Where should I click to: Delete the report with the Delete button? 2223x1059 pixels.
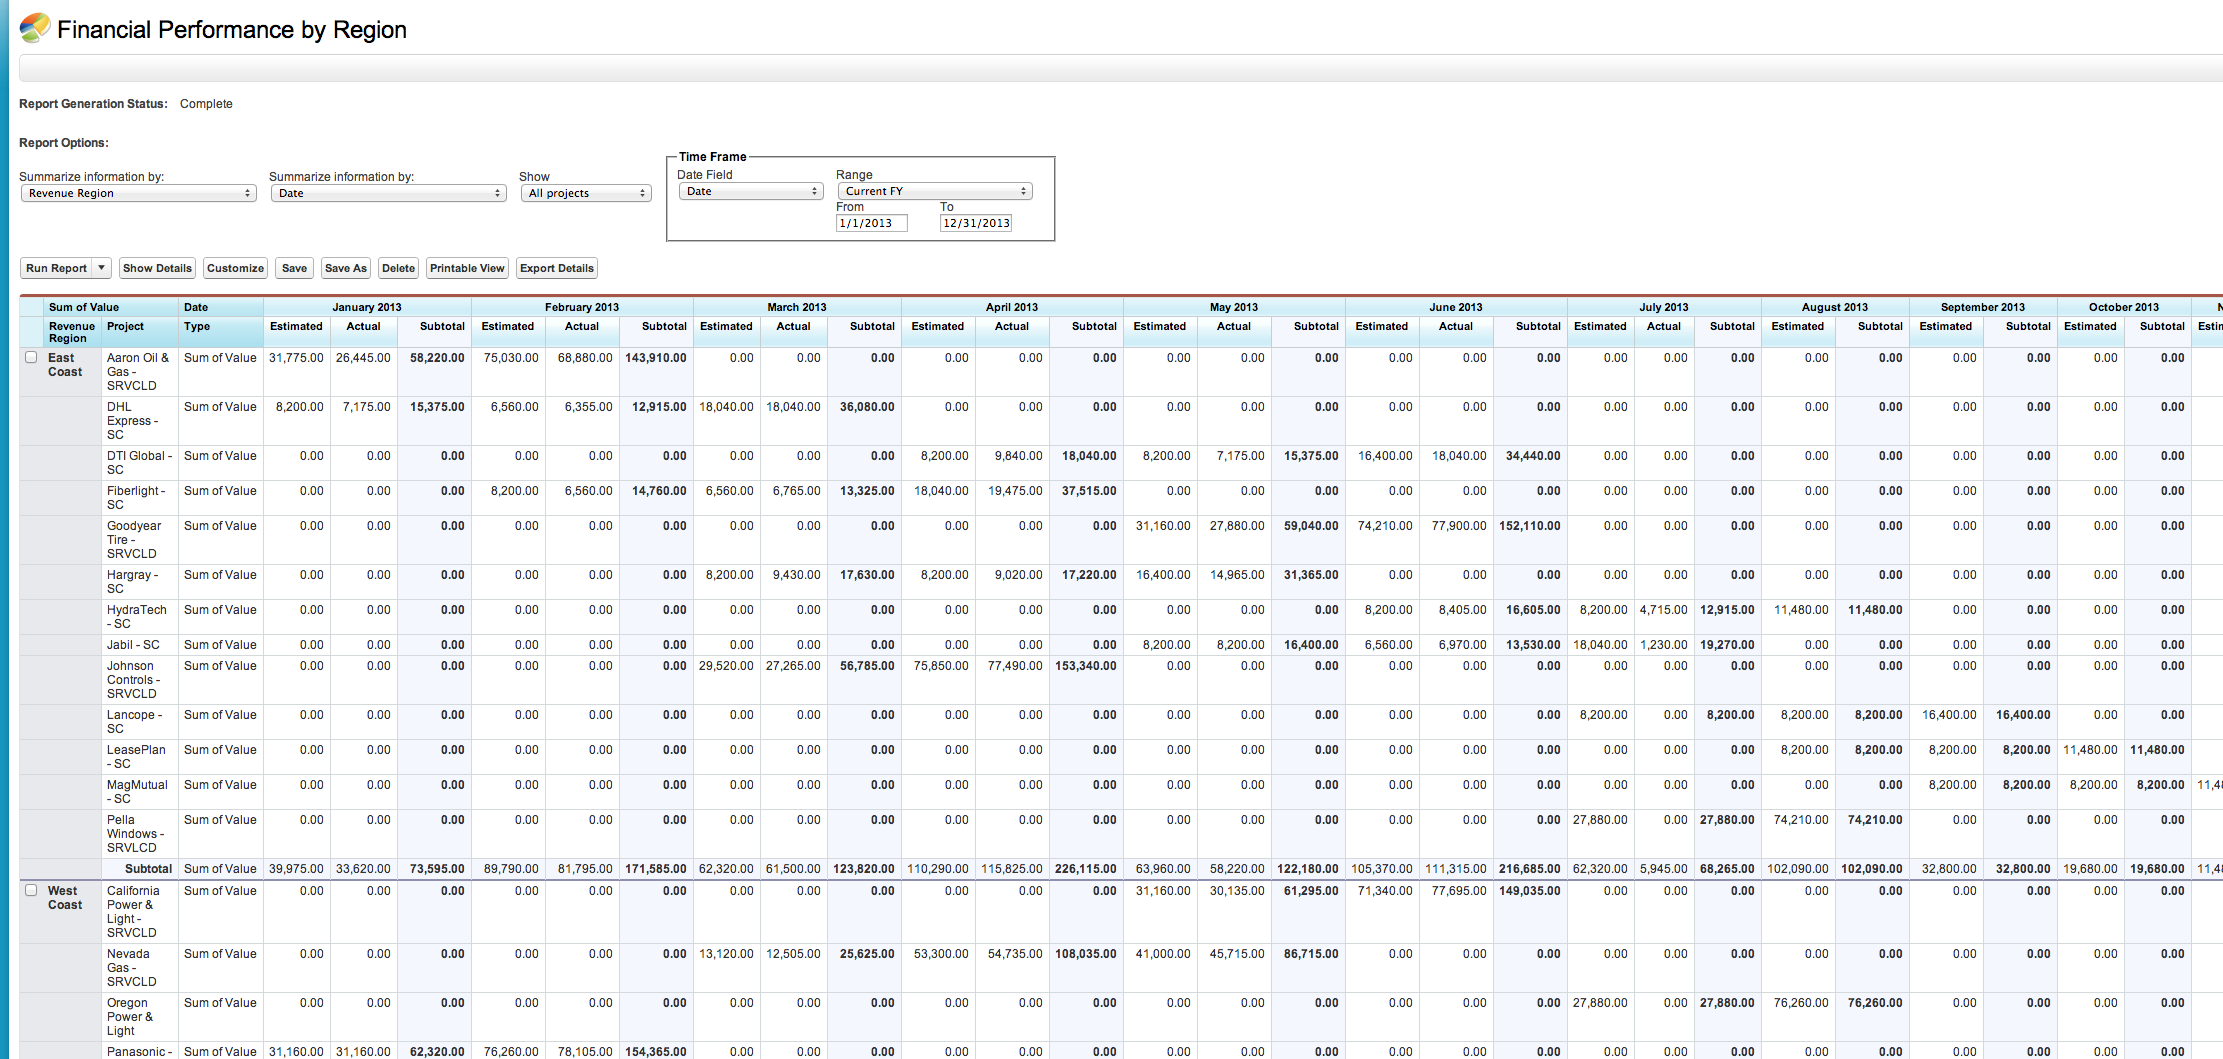[398, 268]
